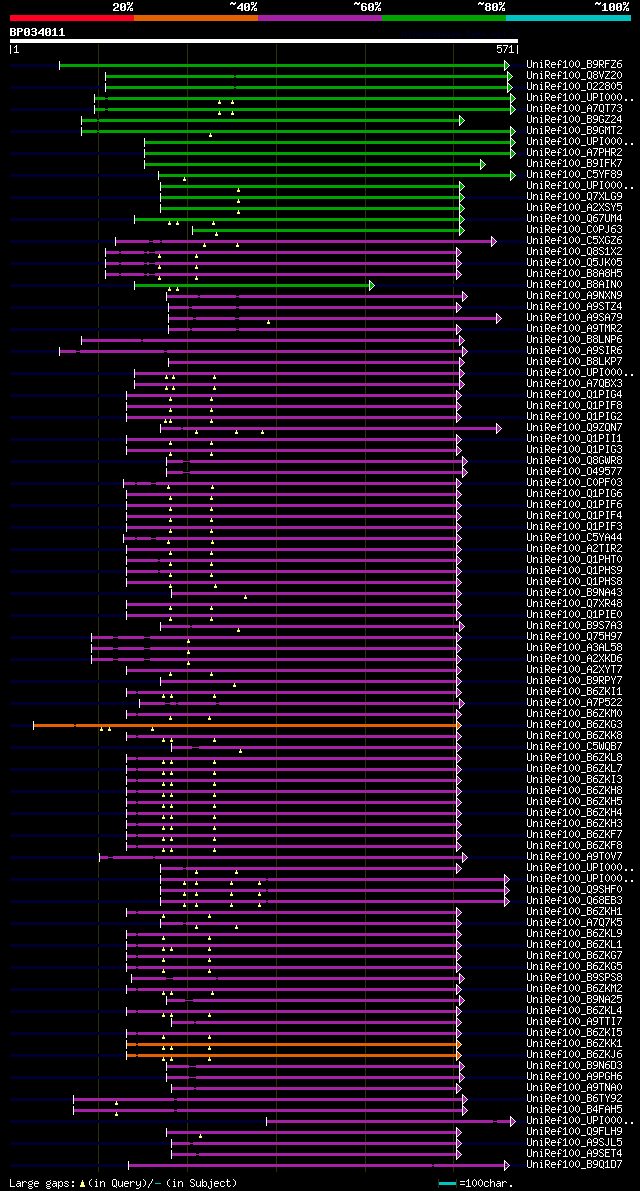Click the UniRef100_Q75H97 label

click(x=574, y=637)
